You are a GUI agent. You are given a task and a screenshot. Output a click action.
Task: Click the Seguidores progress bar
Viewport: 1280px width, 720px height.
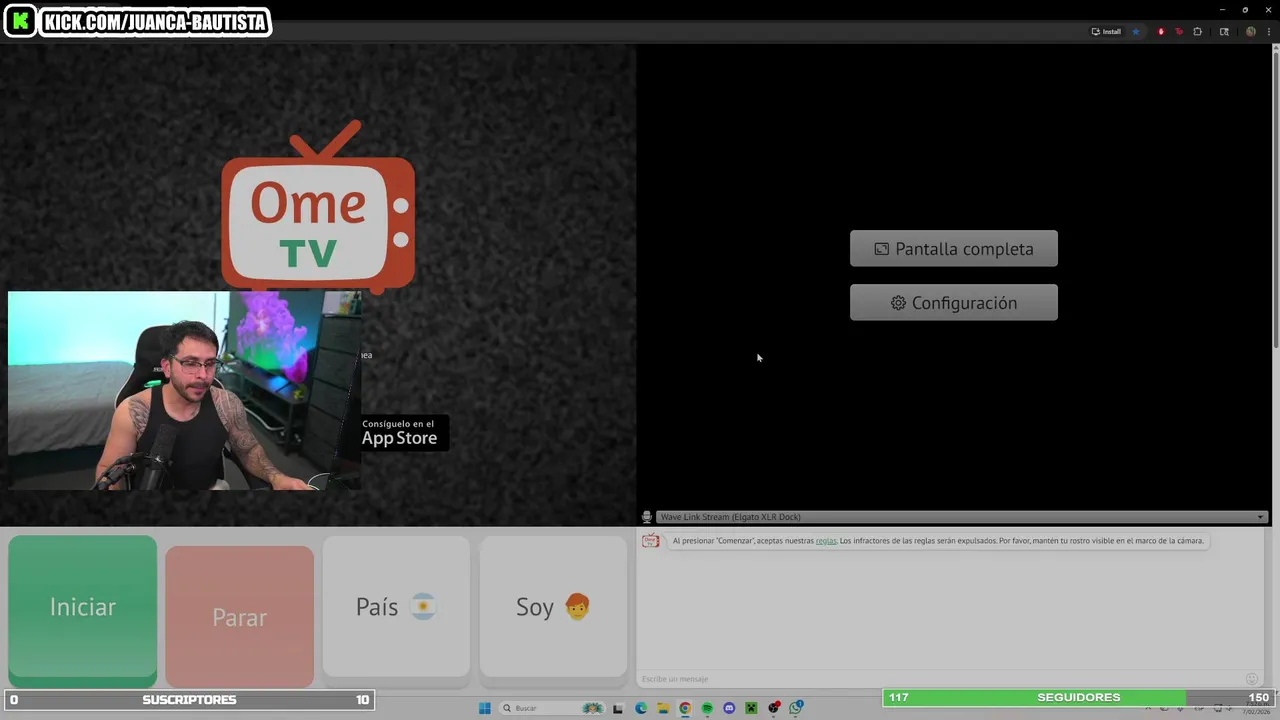pos(1078,698)
